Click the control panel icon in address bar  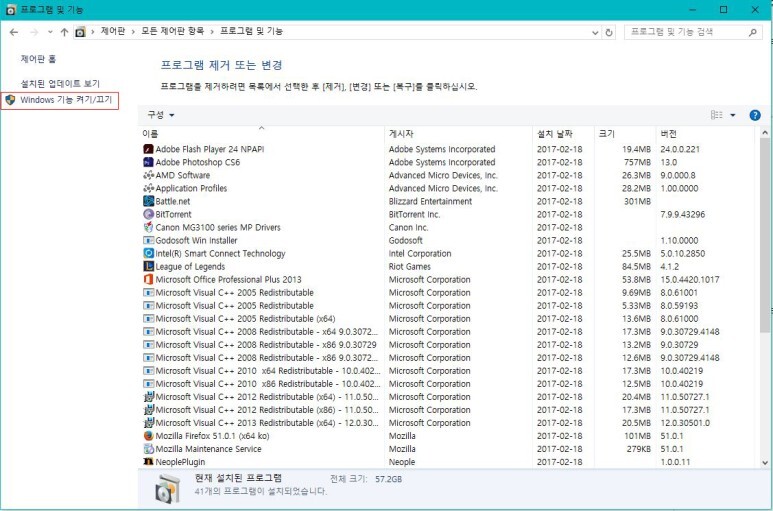tap(80, 33)
